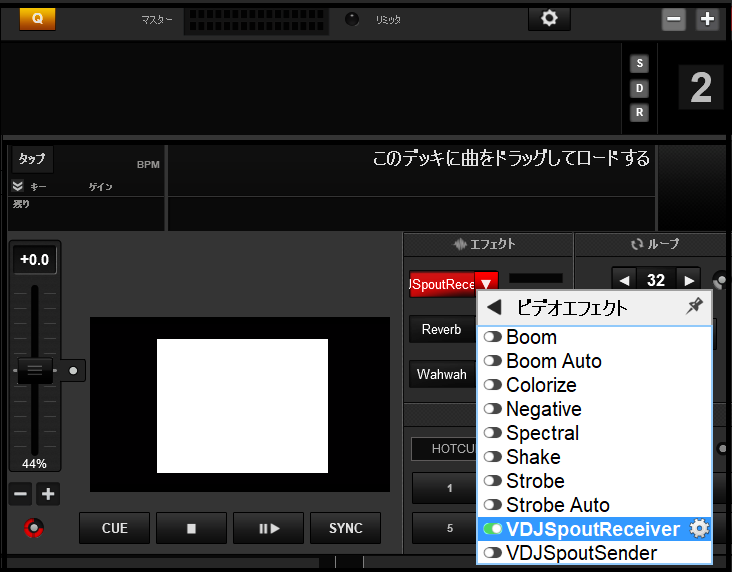
Task: Toggle the Colorize effect
Action: 493,385
